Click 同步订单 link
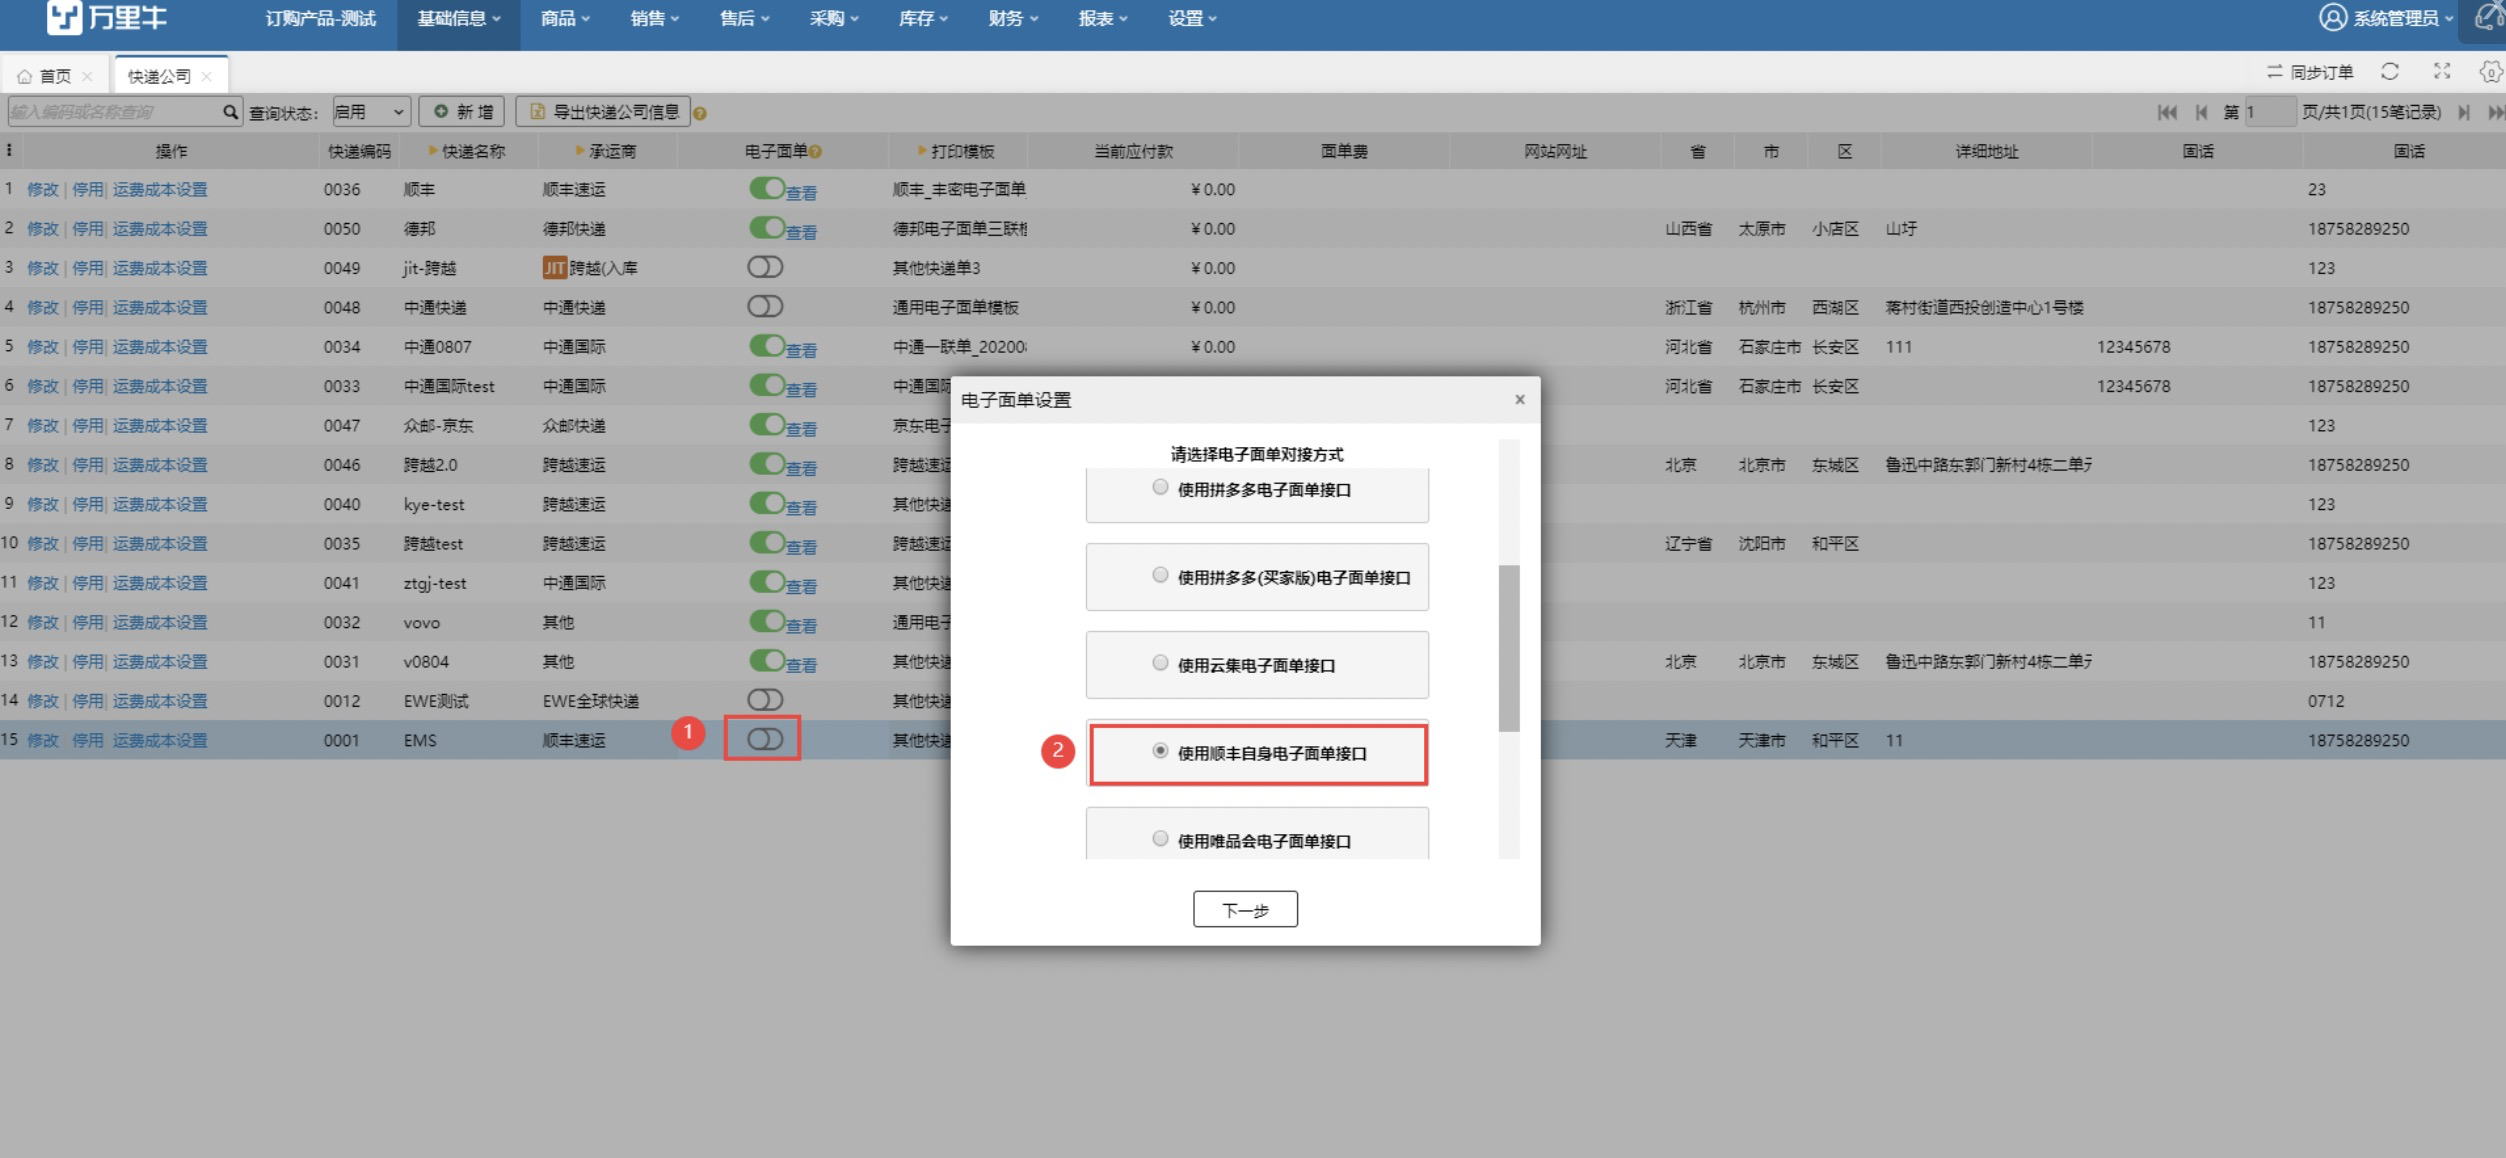 point(2321,72)
